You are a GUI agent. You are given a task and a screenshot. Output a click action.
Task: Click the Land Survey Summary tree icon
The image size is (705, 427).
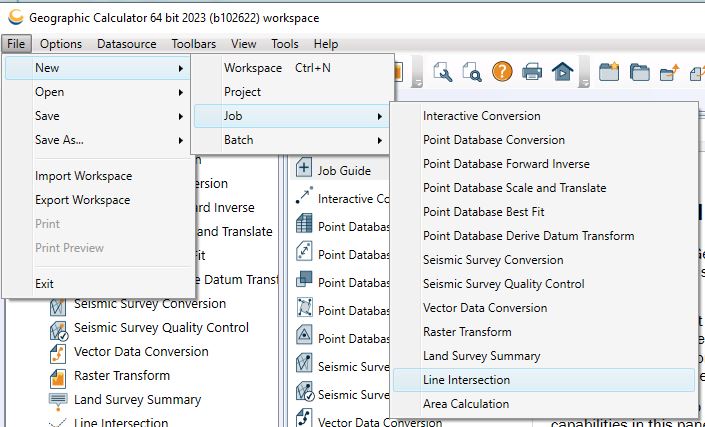pyautogui.click(x=58, y=400)
